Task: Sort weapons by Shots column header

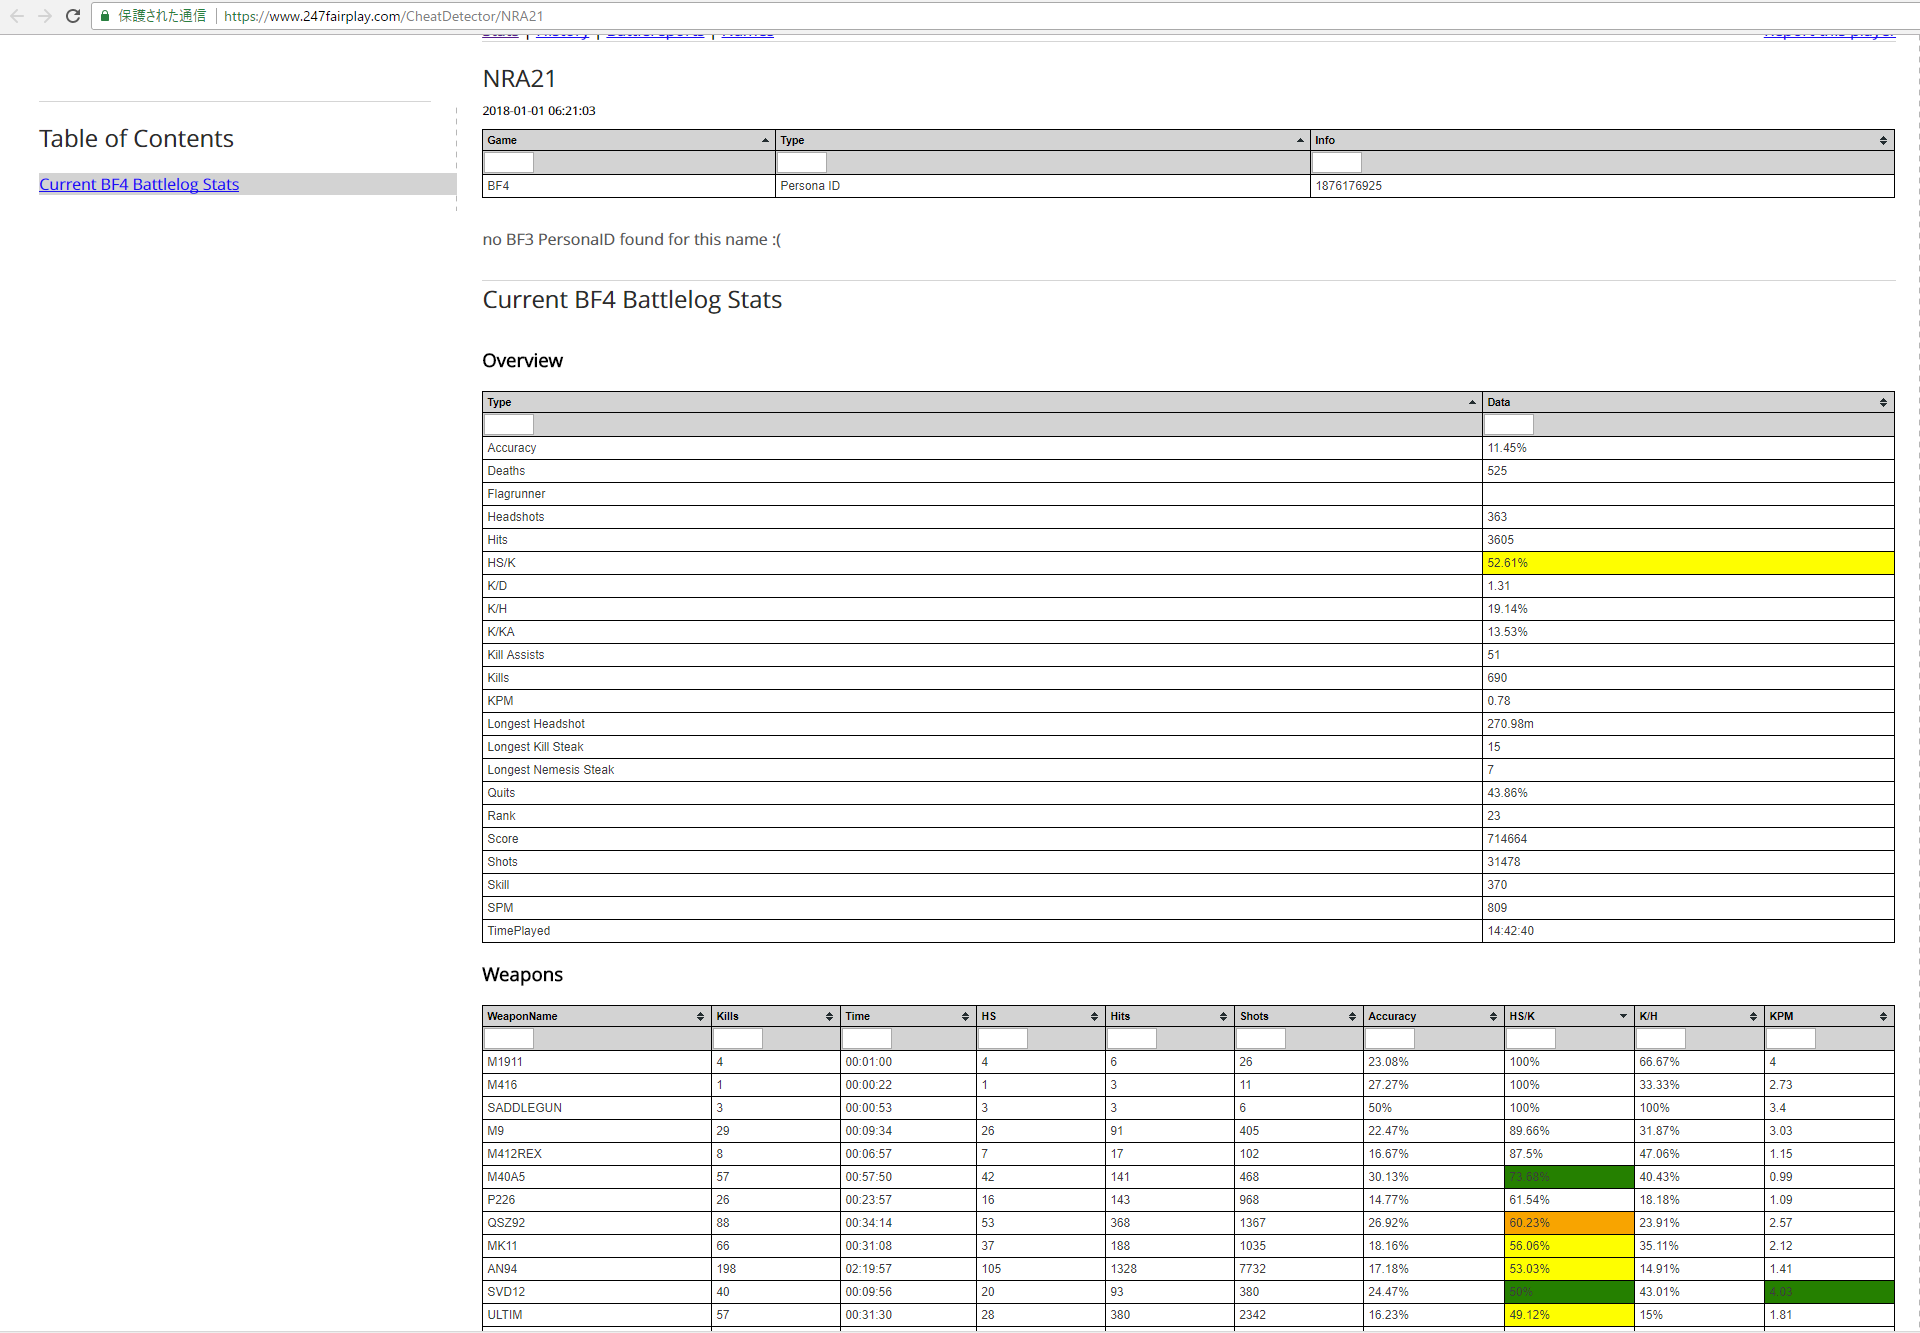Action: [1297, 1016]
